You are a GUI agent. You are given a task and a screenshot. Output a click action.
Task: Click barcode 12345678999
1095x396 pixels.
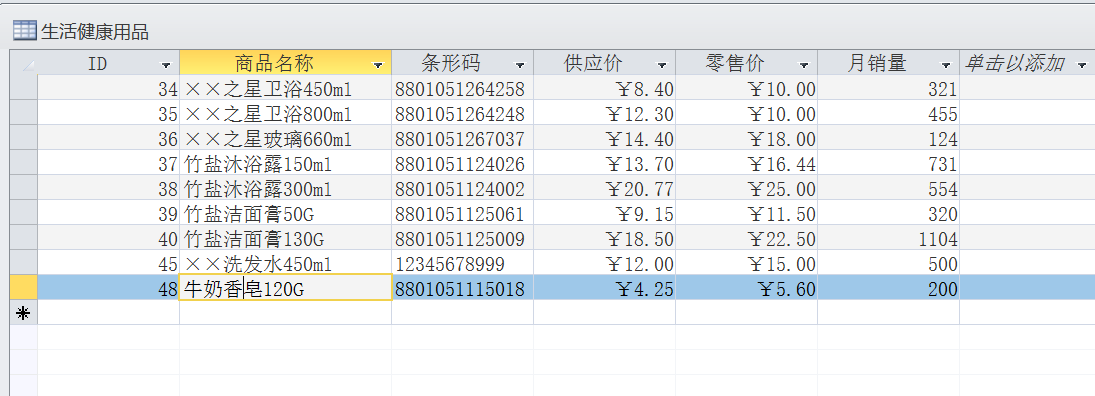point(462,263)
